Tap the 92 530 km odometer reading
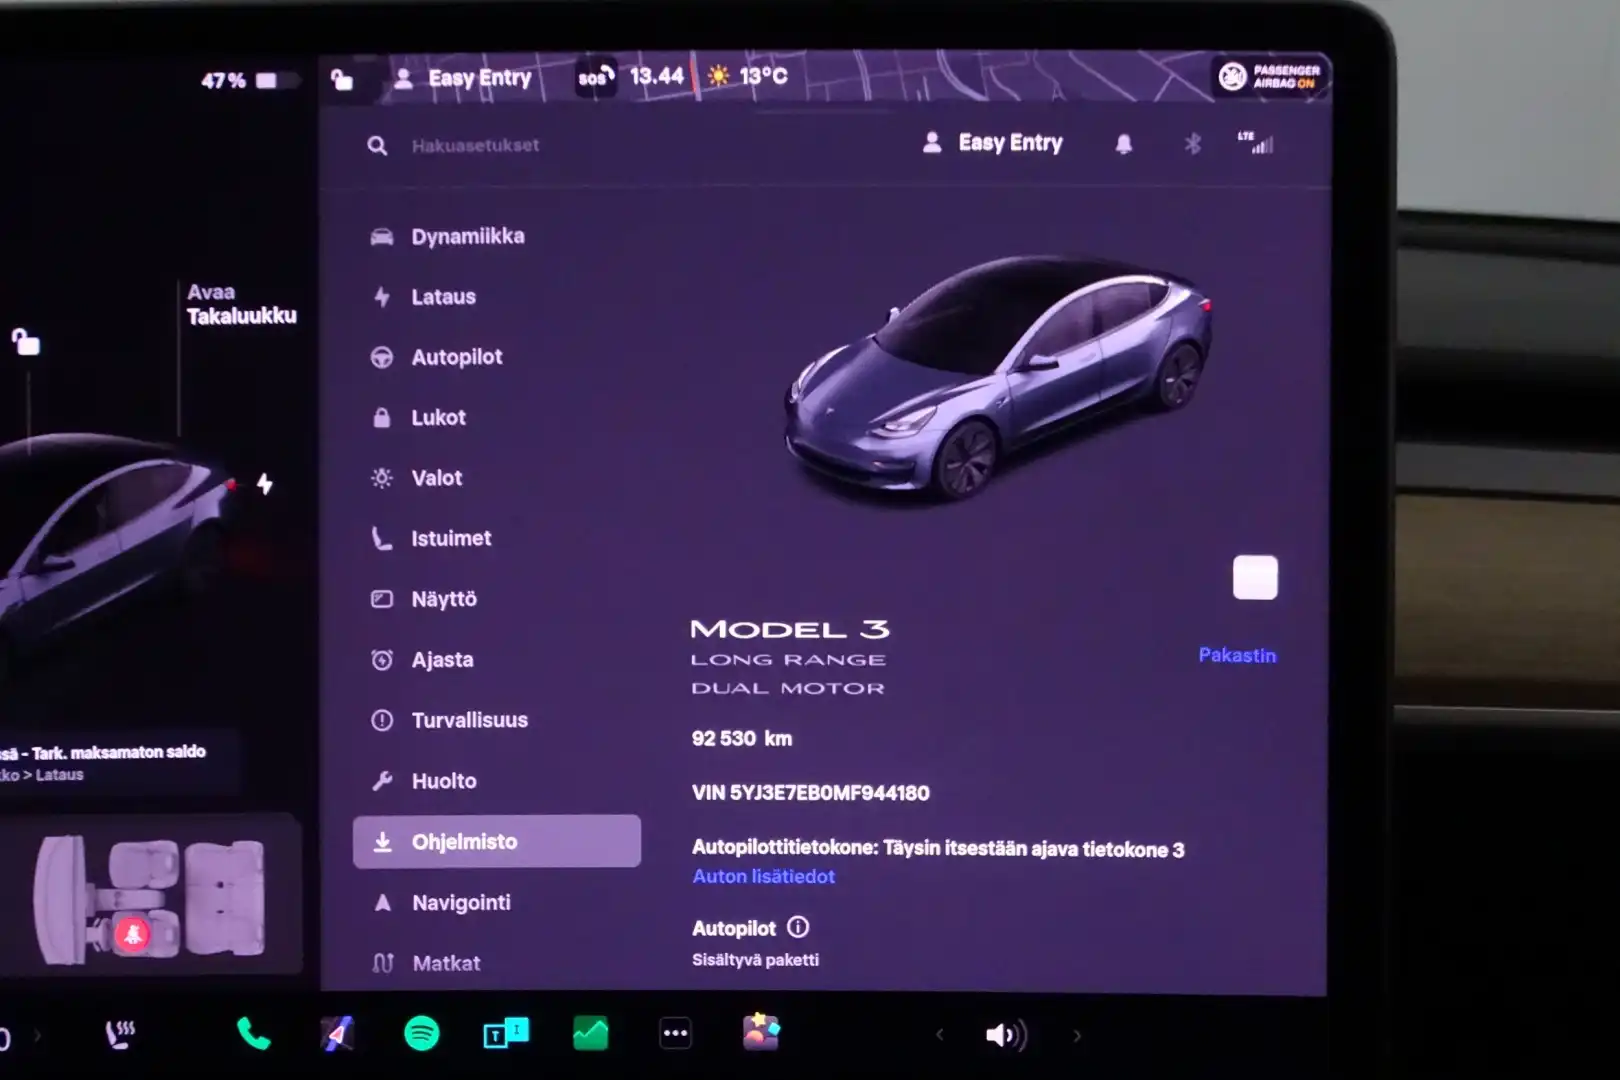Viewport: 1620px width, 1080px height. [742, 739]
